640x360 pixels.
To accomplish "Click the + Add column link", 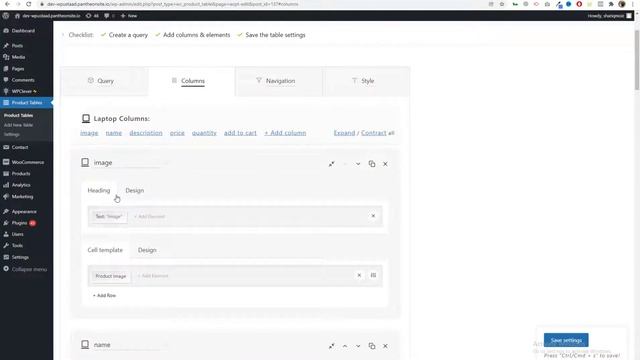I will (285, 133).
